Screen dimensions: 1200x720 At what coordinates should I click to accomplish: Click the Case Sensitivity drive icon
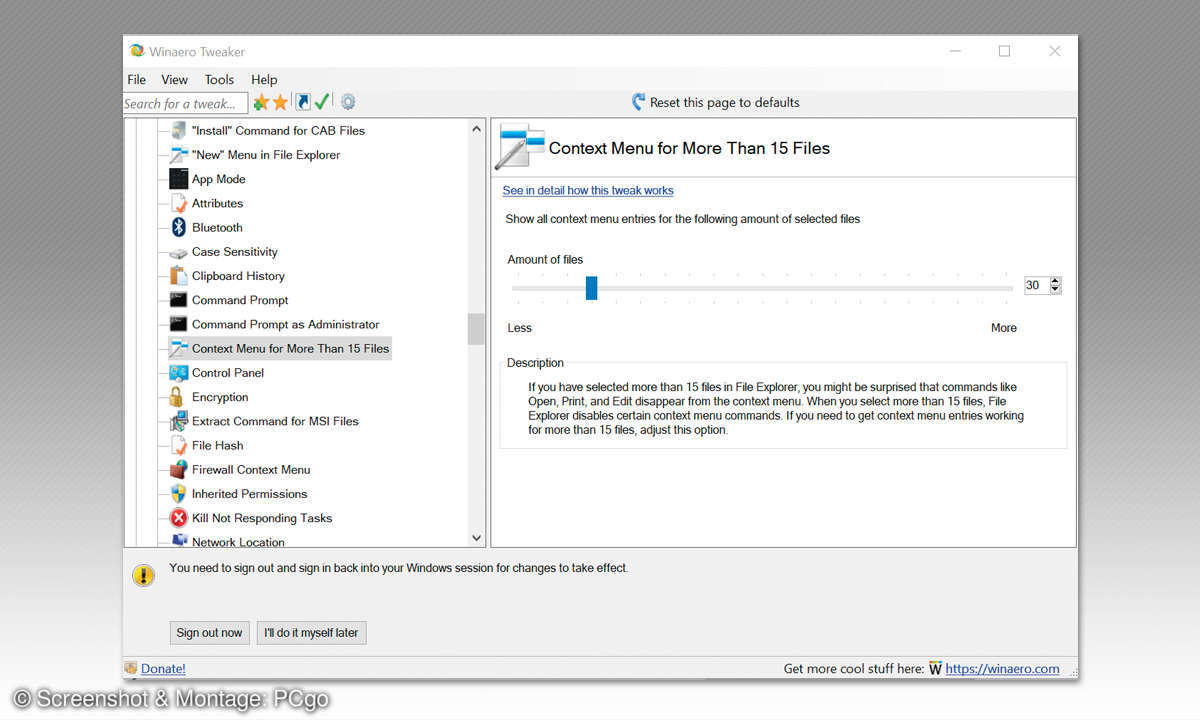[178, 252]
